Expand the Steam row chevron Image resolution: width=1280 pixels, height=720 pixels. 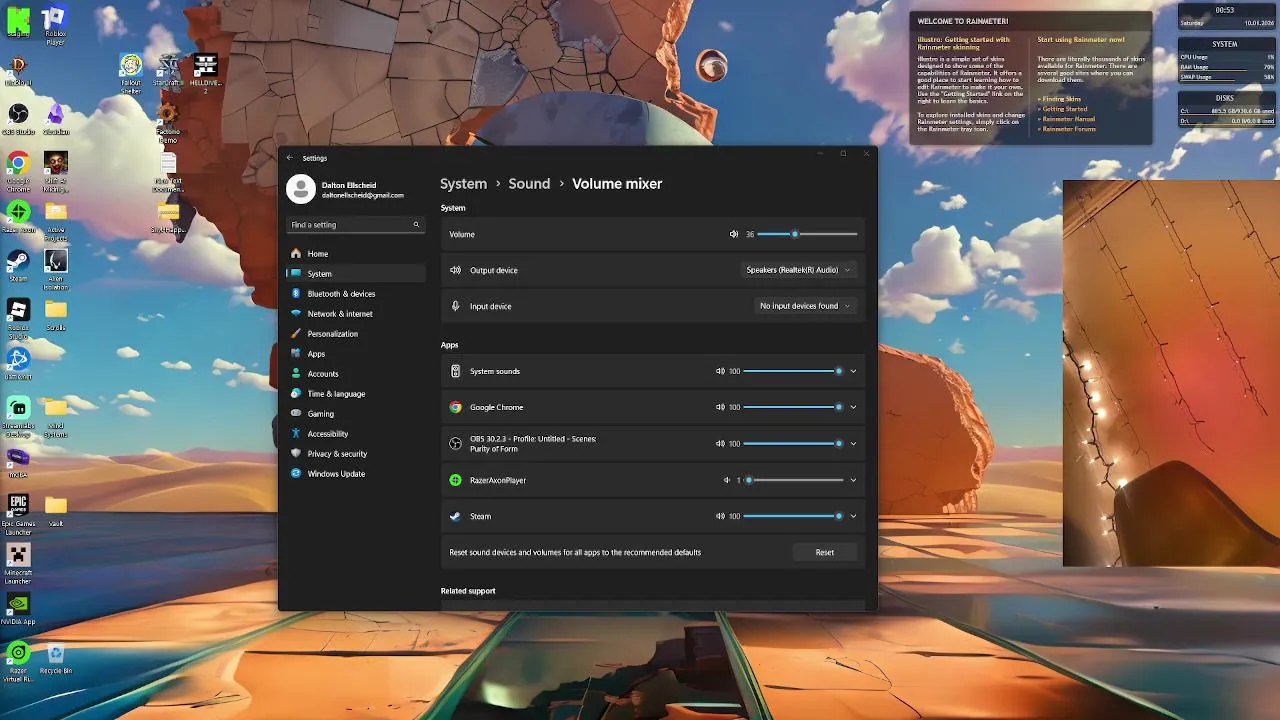tap(853, 516)
